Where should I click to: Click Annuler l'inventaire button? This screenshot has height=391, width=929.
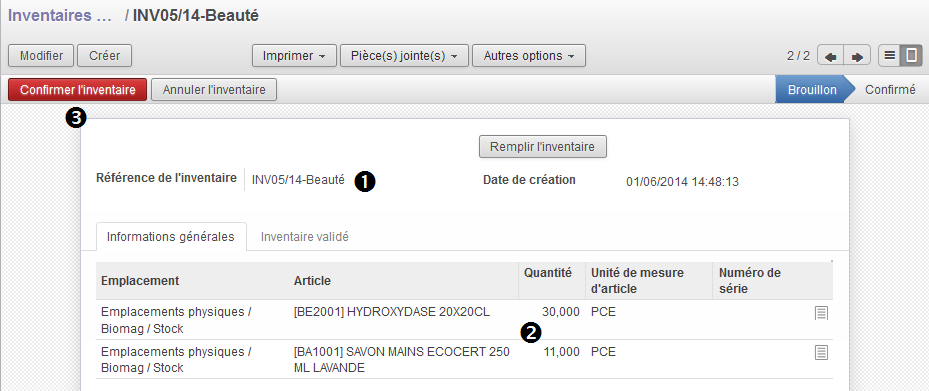coord(214,90)
